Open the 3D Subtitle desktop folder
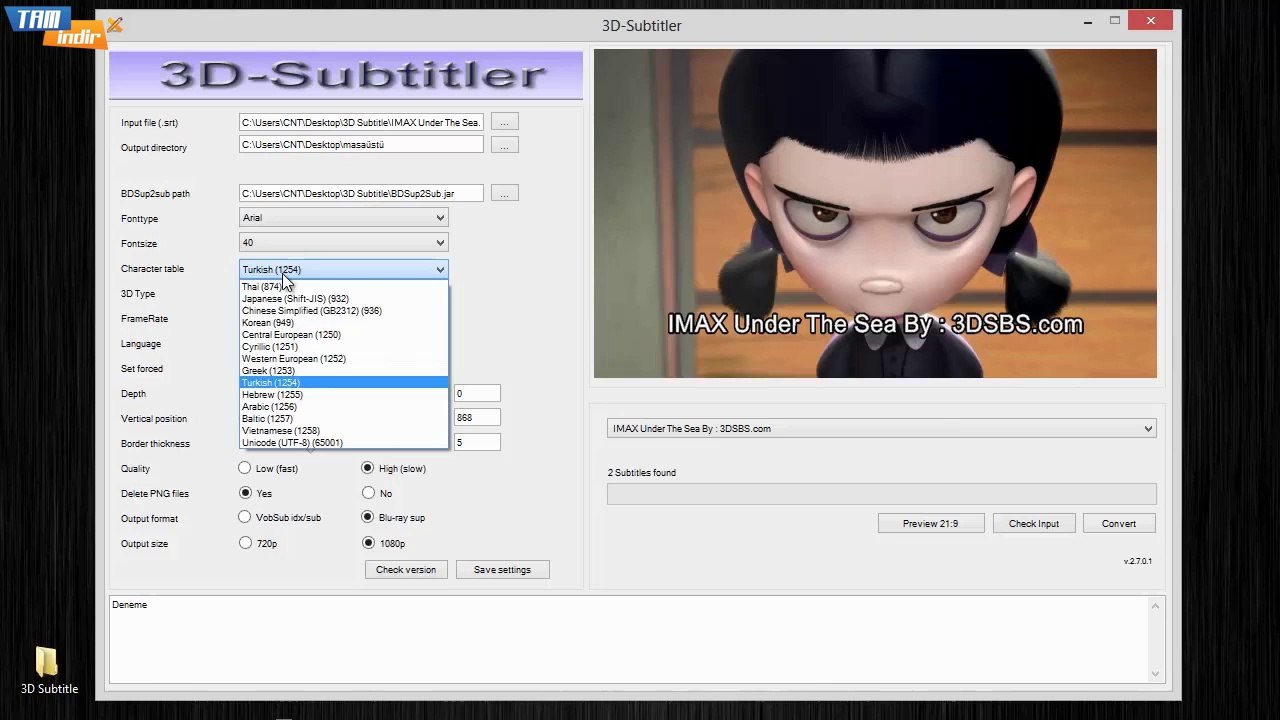 [x=49, y=670]
